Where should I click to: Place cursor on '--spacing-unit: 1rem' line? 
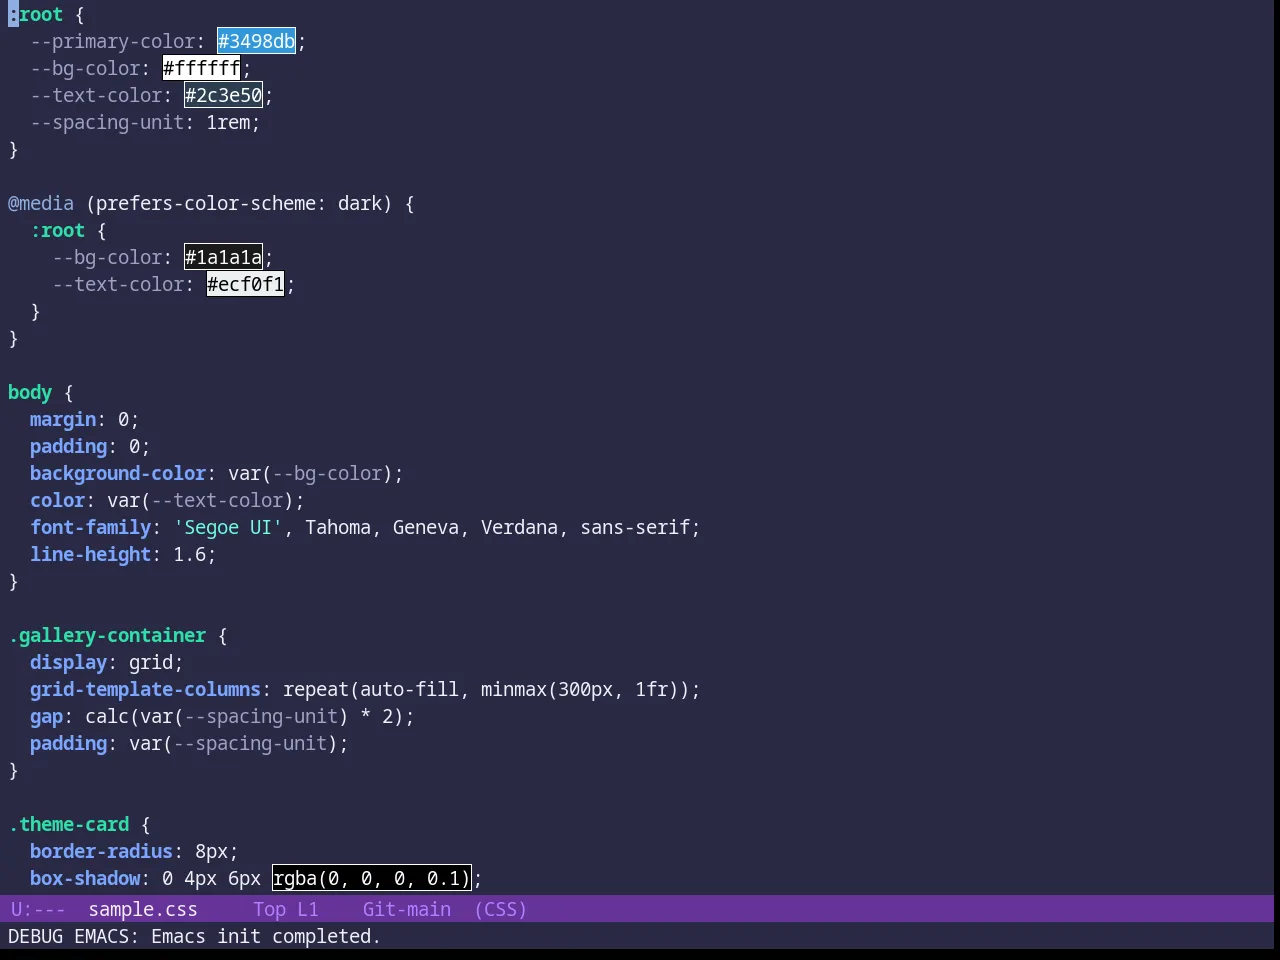[145, 122]
